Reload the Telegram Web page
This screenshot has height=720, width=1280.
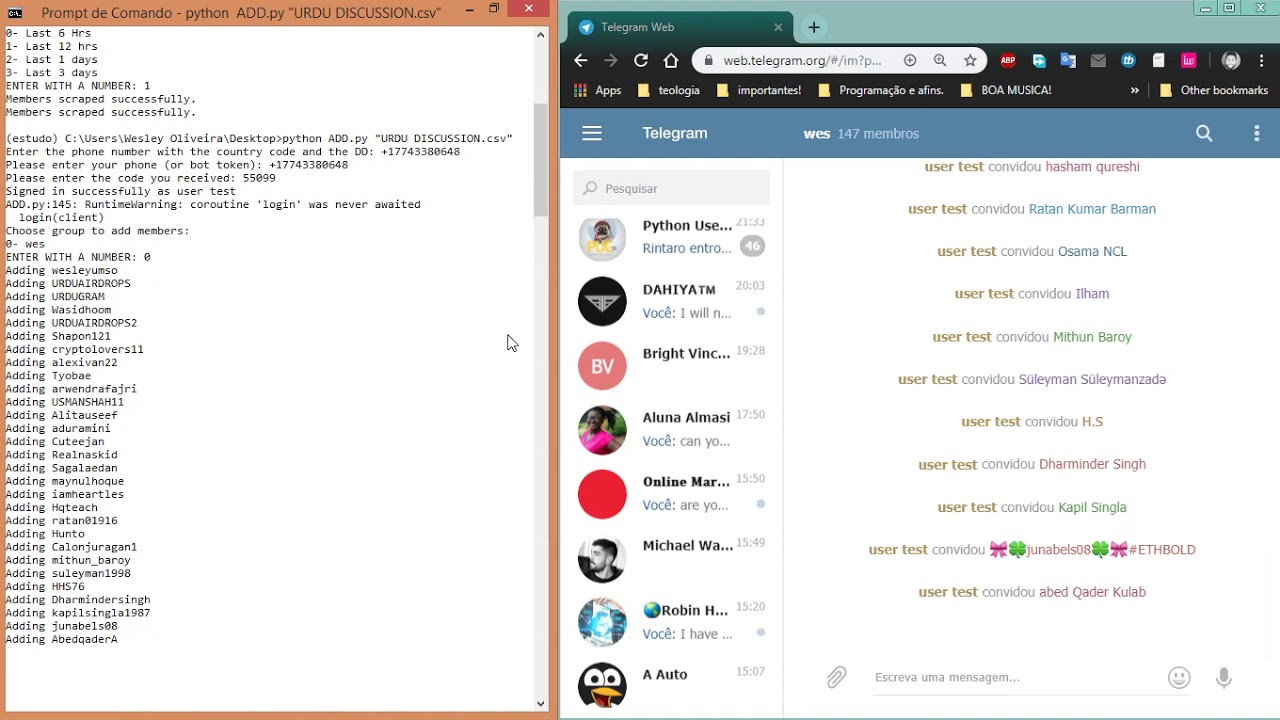pyautogui.click(x=641, y=60)
